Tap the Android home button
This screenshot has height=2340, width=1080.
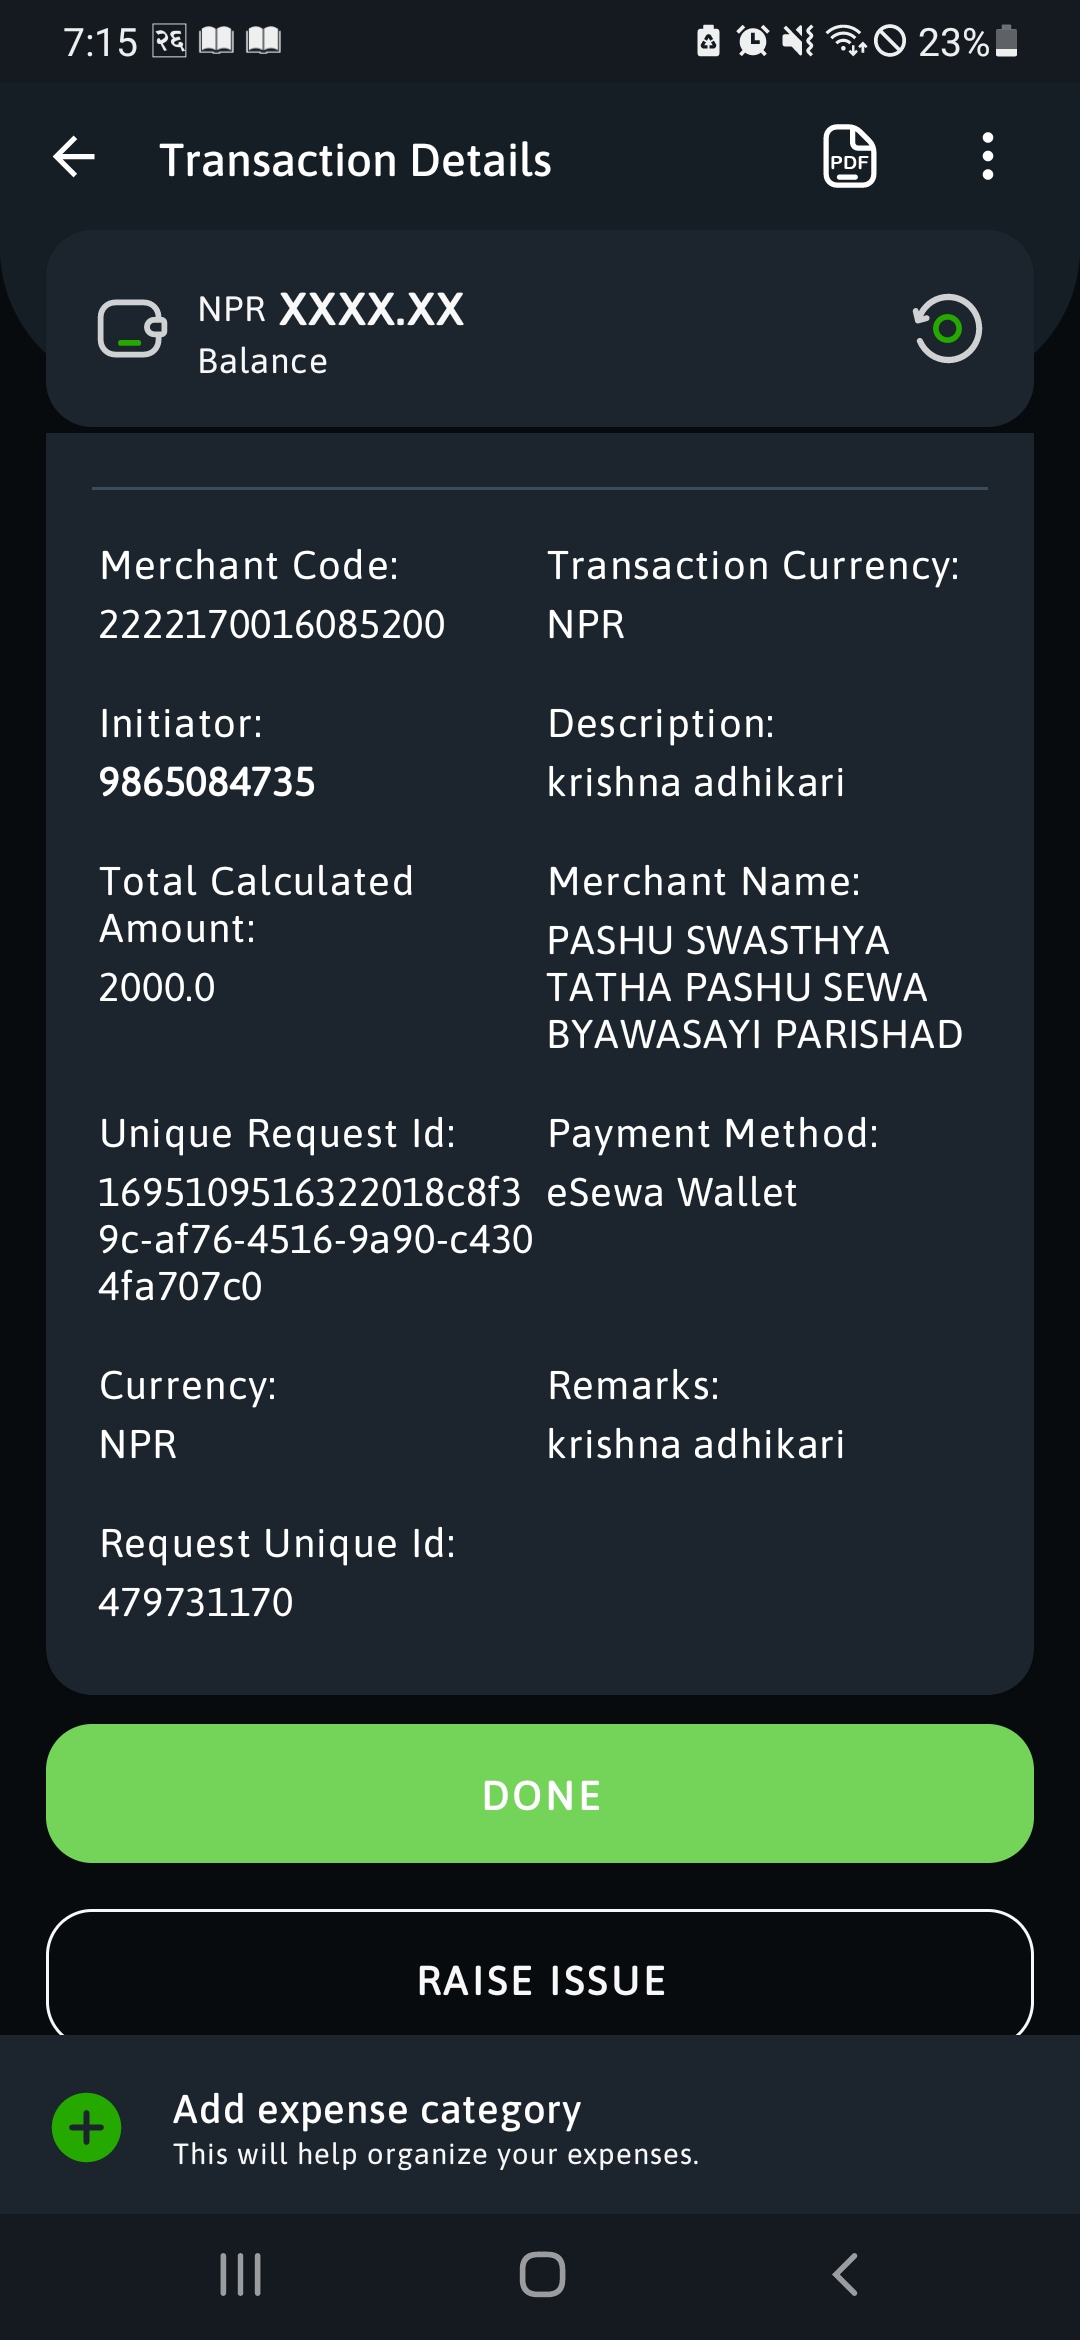coord(542,2275)
